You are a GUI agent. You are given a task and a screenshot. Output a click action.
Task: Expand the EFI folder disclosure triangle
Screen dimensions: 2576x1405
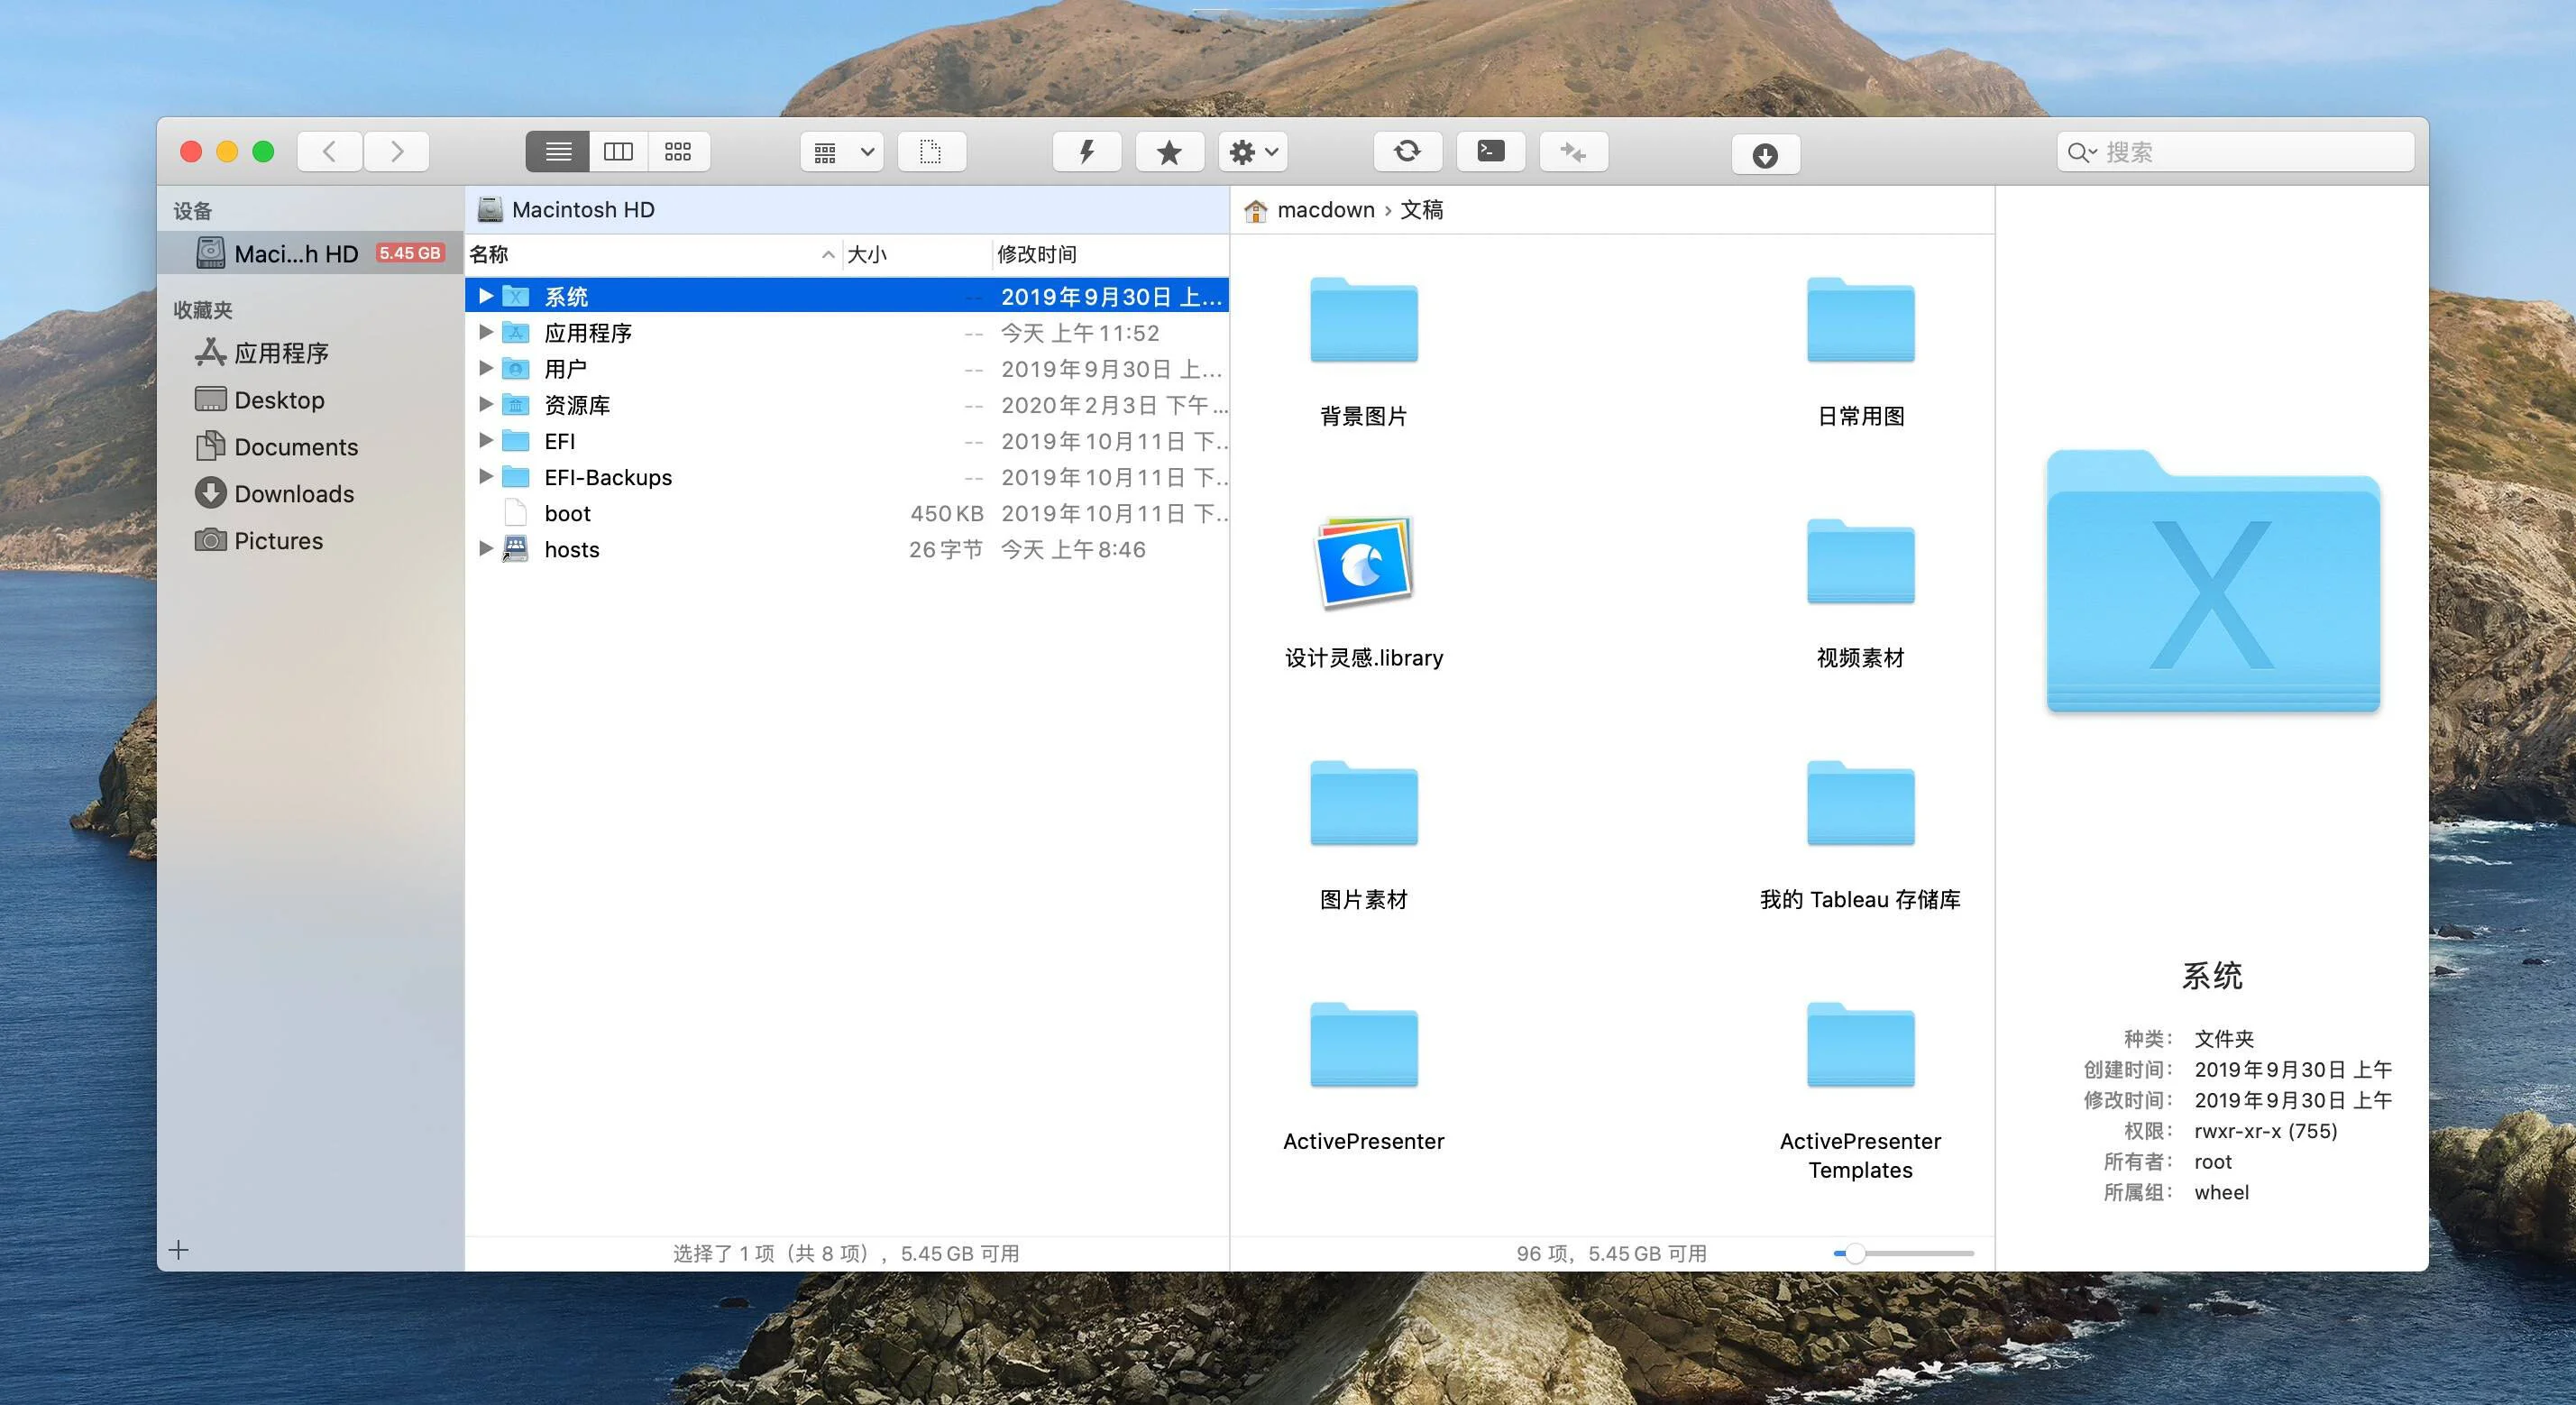(x=486, y=440)
